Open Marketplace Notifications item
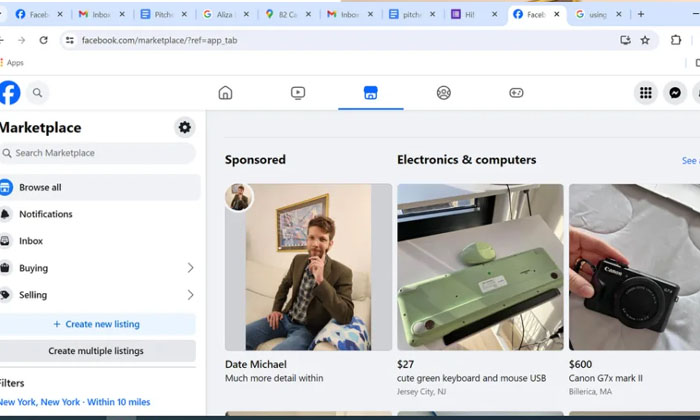 (x=46, y=214)
